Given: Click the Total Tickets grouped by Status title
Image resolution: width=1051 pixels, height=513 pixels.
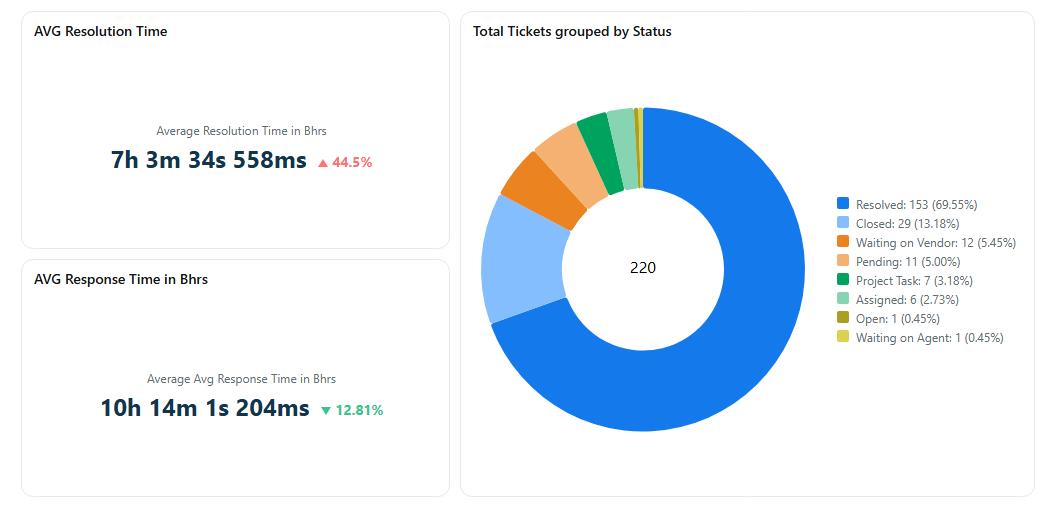Looking at the screenshot, I should tap(572, 32).
